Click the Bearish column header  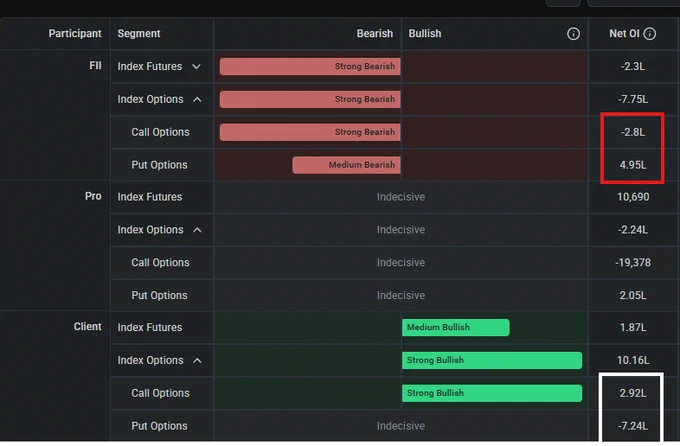pos(375,33)
